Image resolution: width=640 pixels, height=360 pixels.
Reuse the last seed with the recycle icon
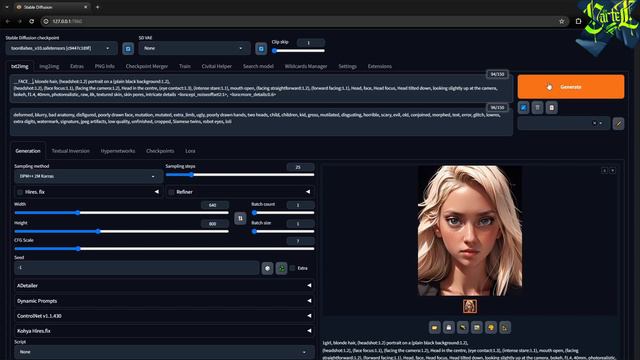[x=281, y=268]
